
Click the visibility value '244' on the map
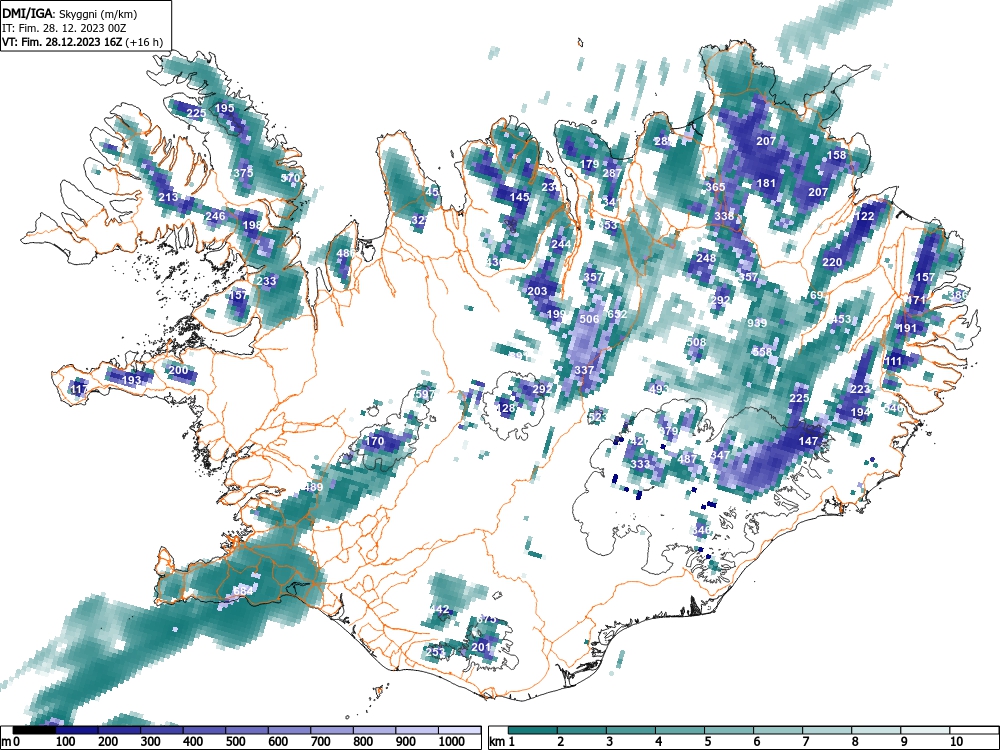(x=561, y=244)
